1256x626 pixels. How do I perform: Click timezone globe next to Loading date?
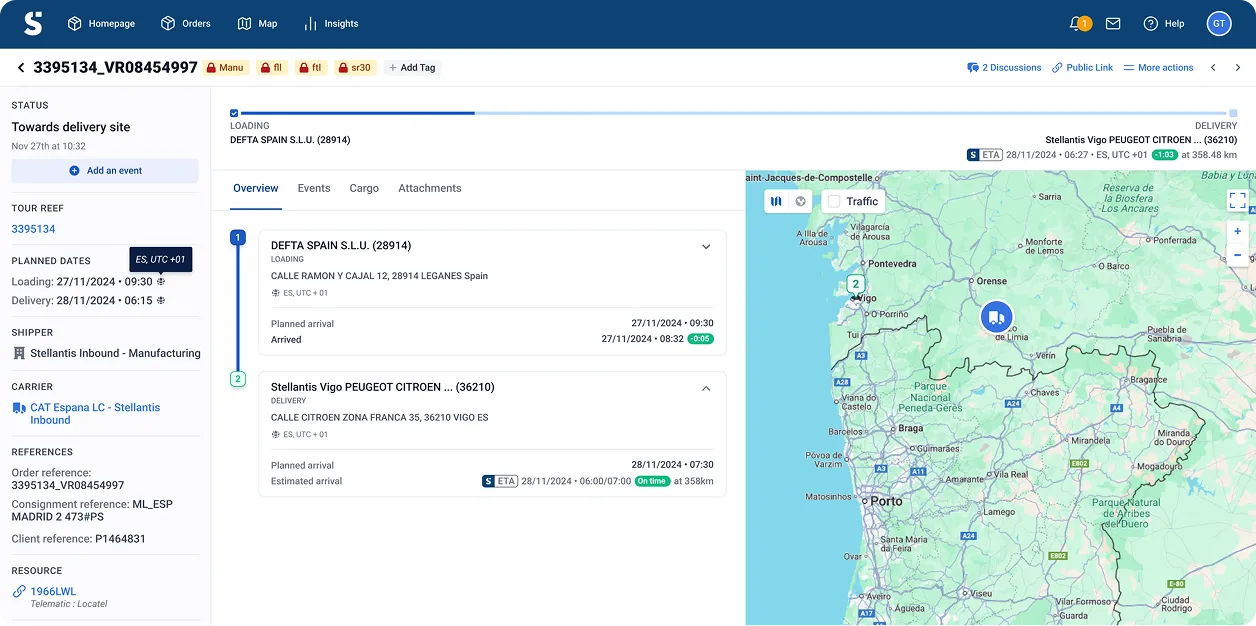click(x=161, y=282)
